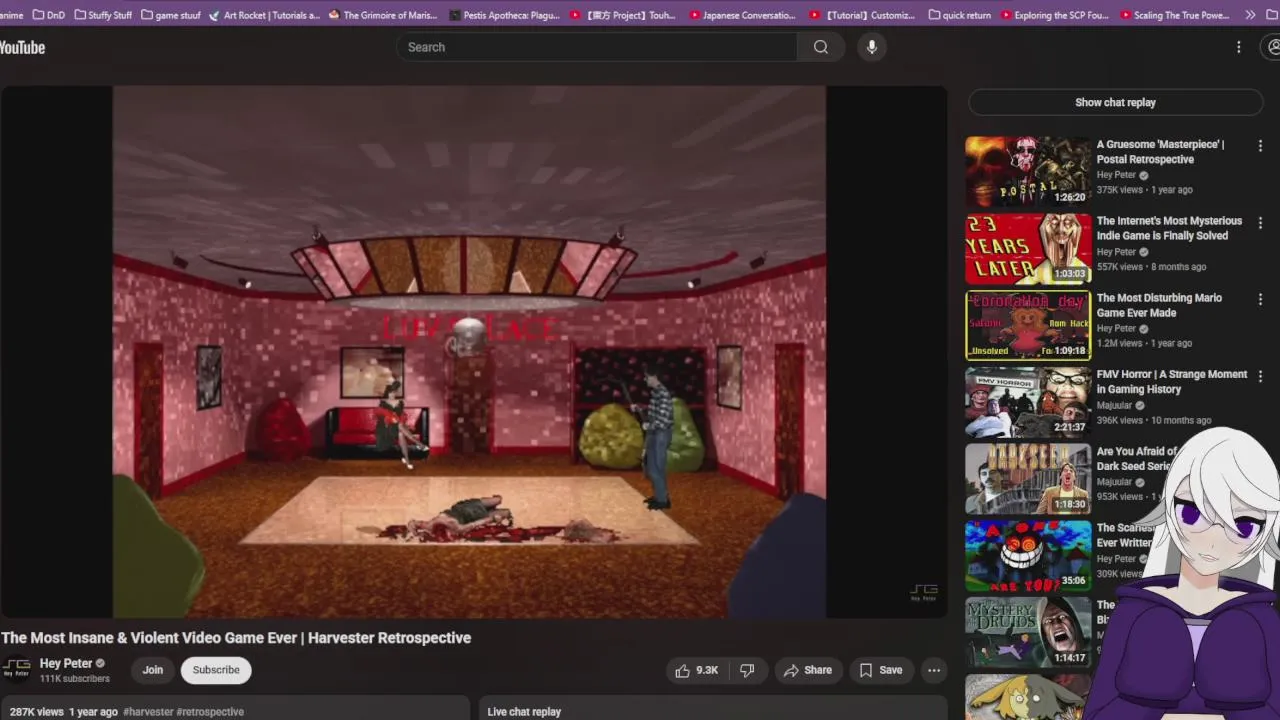Open more actions ellipsis under video
Image resolution: width=1280 pixels, height=720 pixels.
click(933, 670)
